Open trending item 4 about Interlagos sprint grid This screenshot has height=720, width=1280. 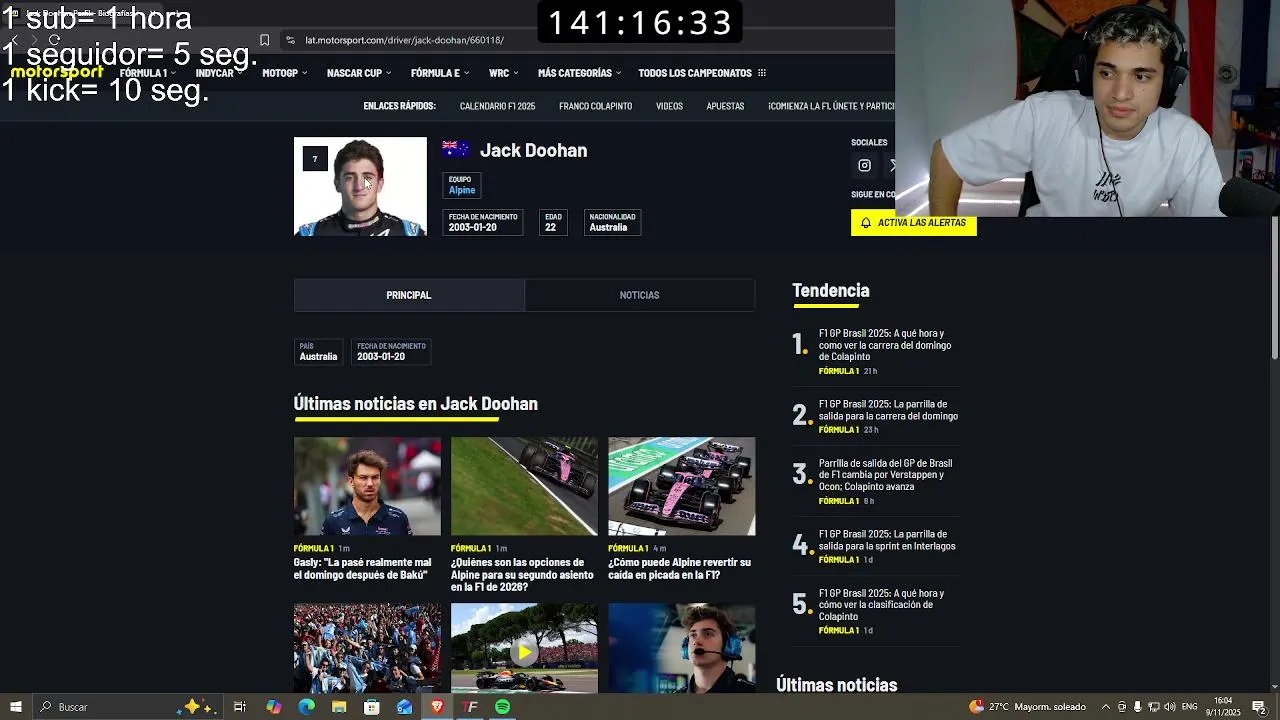click(x=887, y=540)
